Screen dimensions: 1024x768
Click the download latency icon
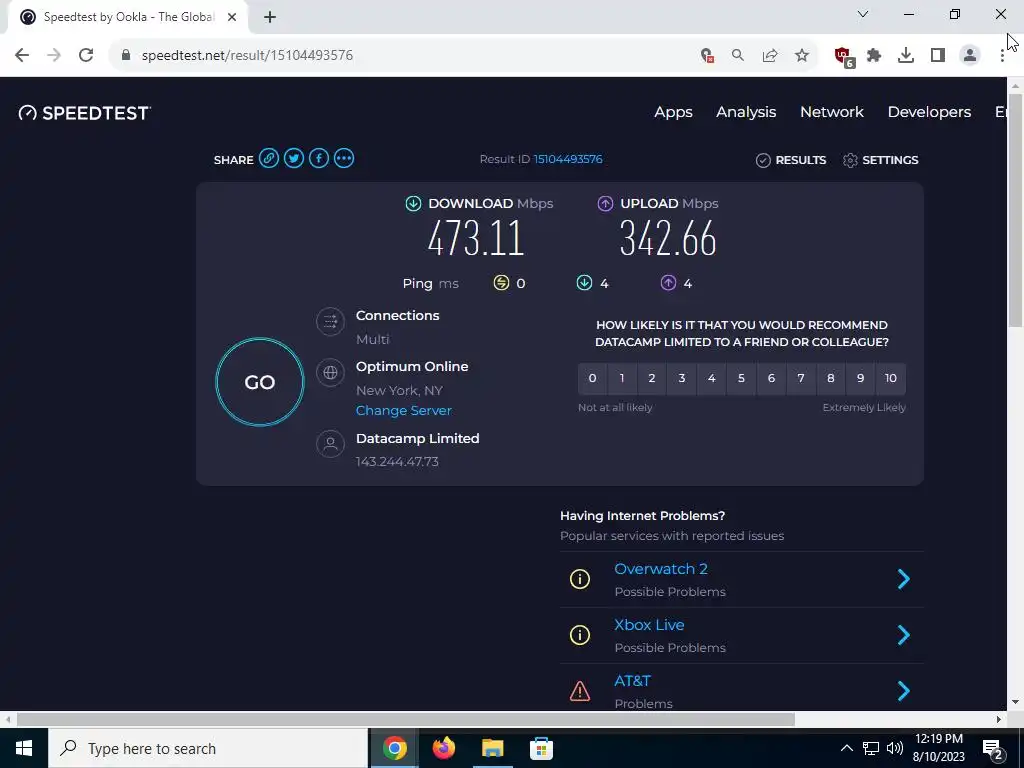pos(584,283)
